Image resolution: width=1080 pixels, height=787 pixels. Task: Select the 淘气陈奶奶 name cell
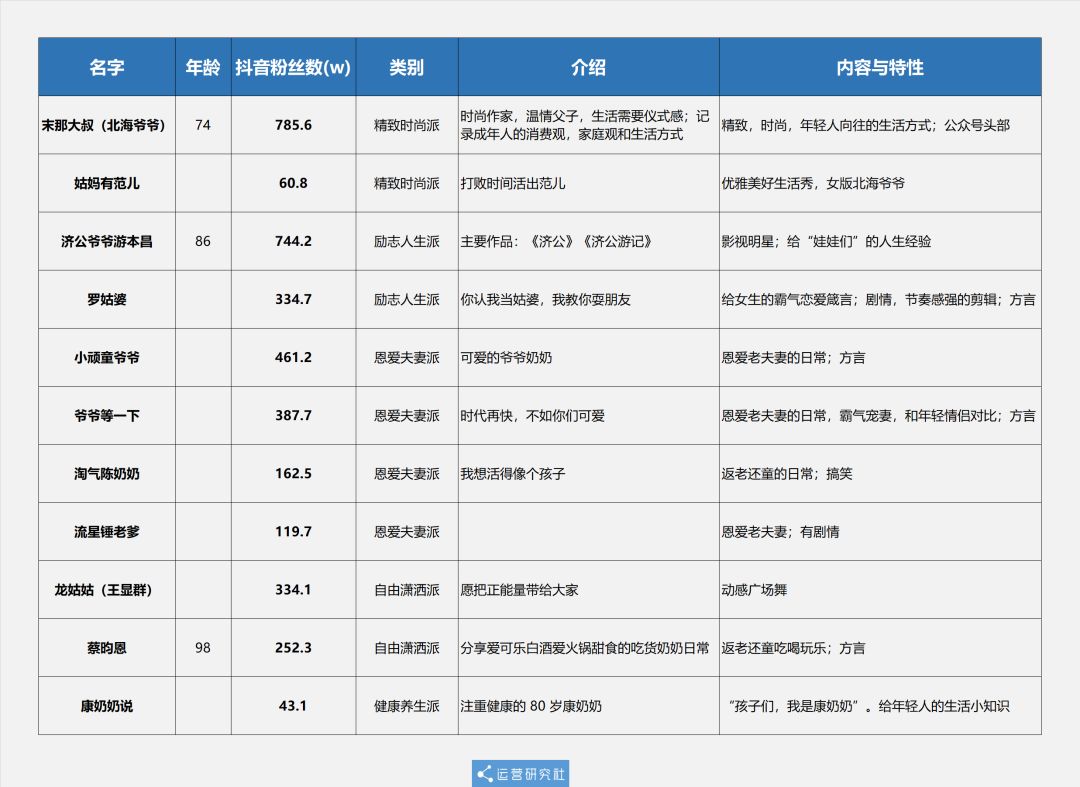pyautogui.click(x=107, y=473)
